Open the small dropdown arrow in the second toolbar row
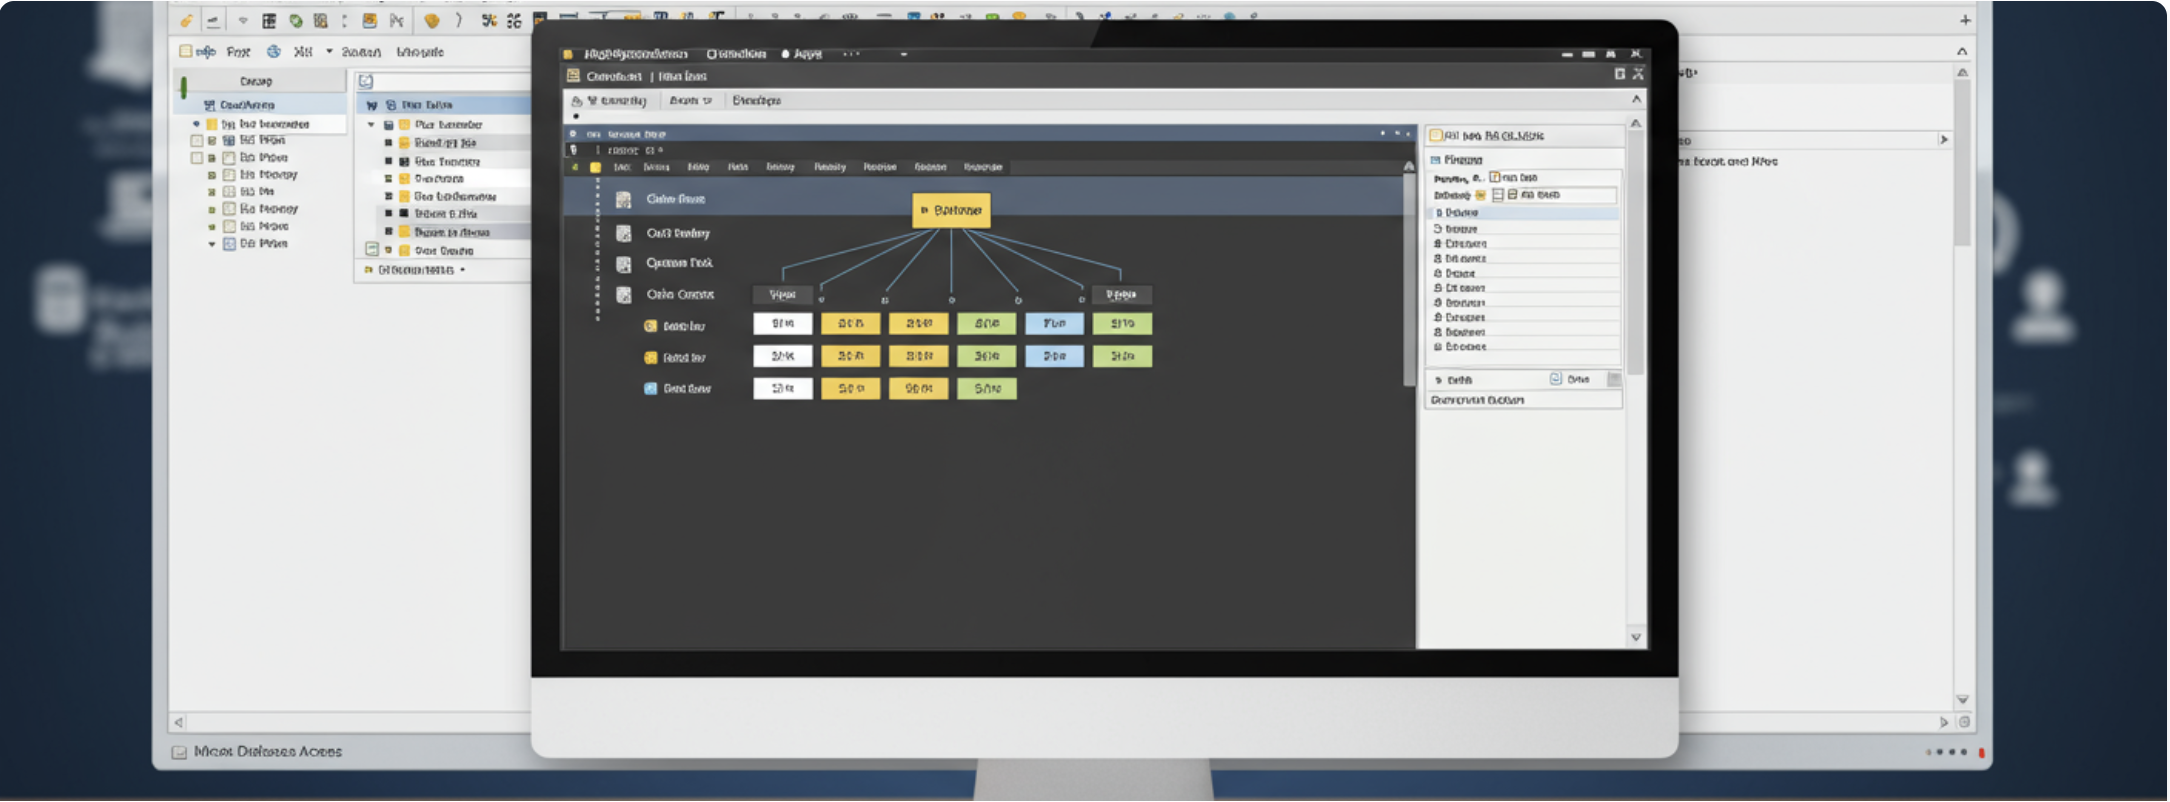 coord(329,52)
